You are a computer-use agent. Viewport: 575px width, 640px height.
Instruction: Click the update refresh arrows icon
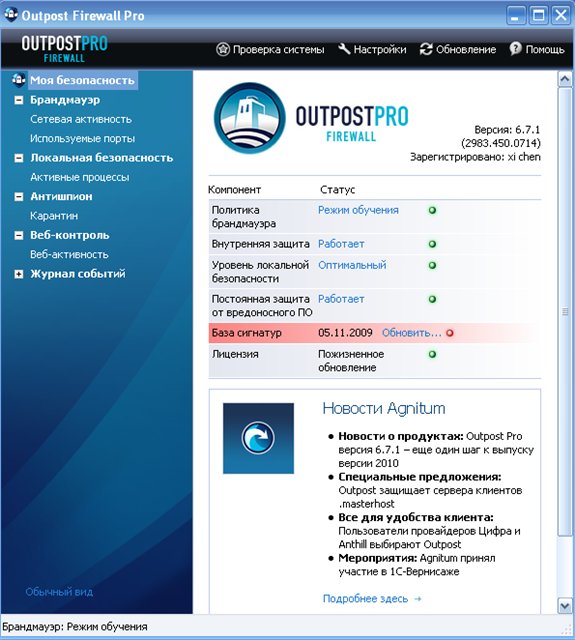click(x=426, y=49)
